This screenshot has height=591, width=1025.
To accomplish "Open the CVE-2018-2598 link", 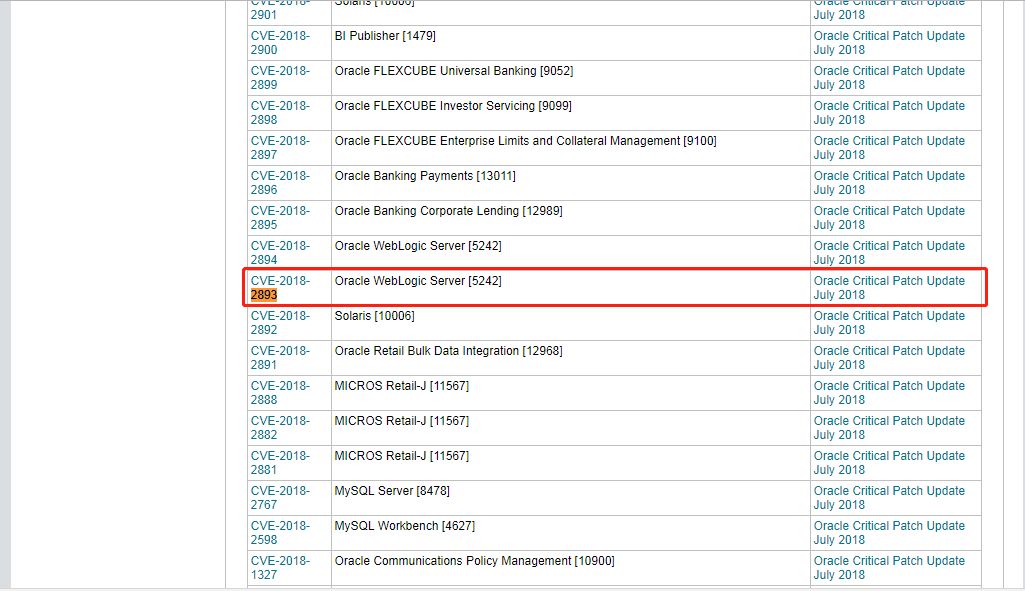I will [x=280, y=532].
